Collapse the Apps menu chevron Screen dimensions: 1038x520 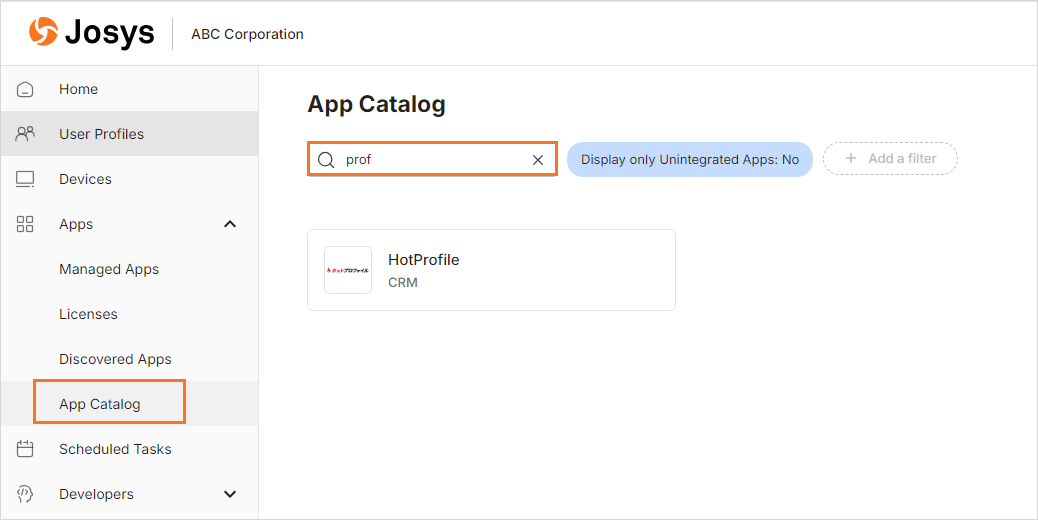230,224
